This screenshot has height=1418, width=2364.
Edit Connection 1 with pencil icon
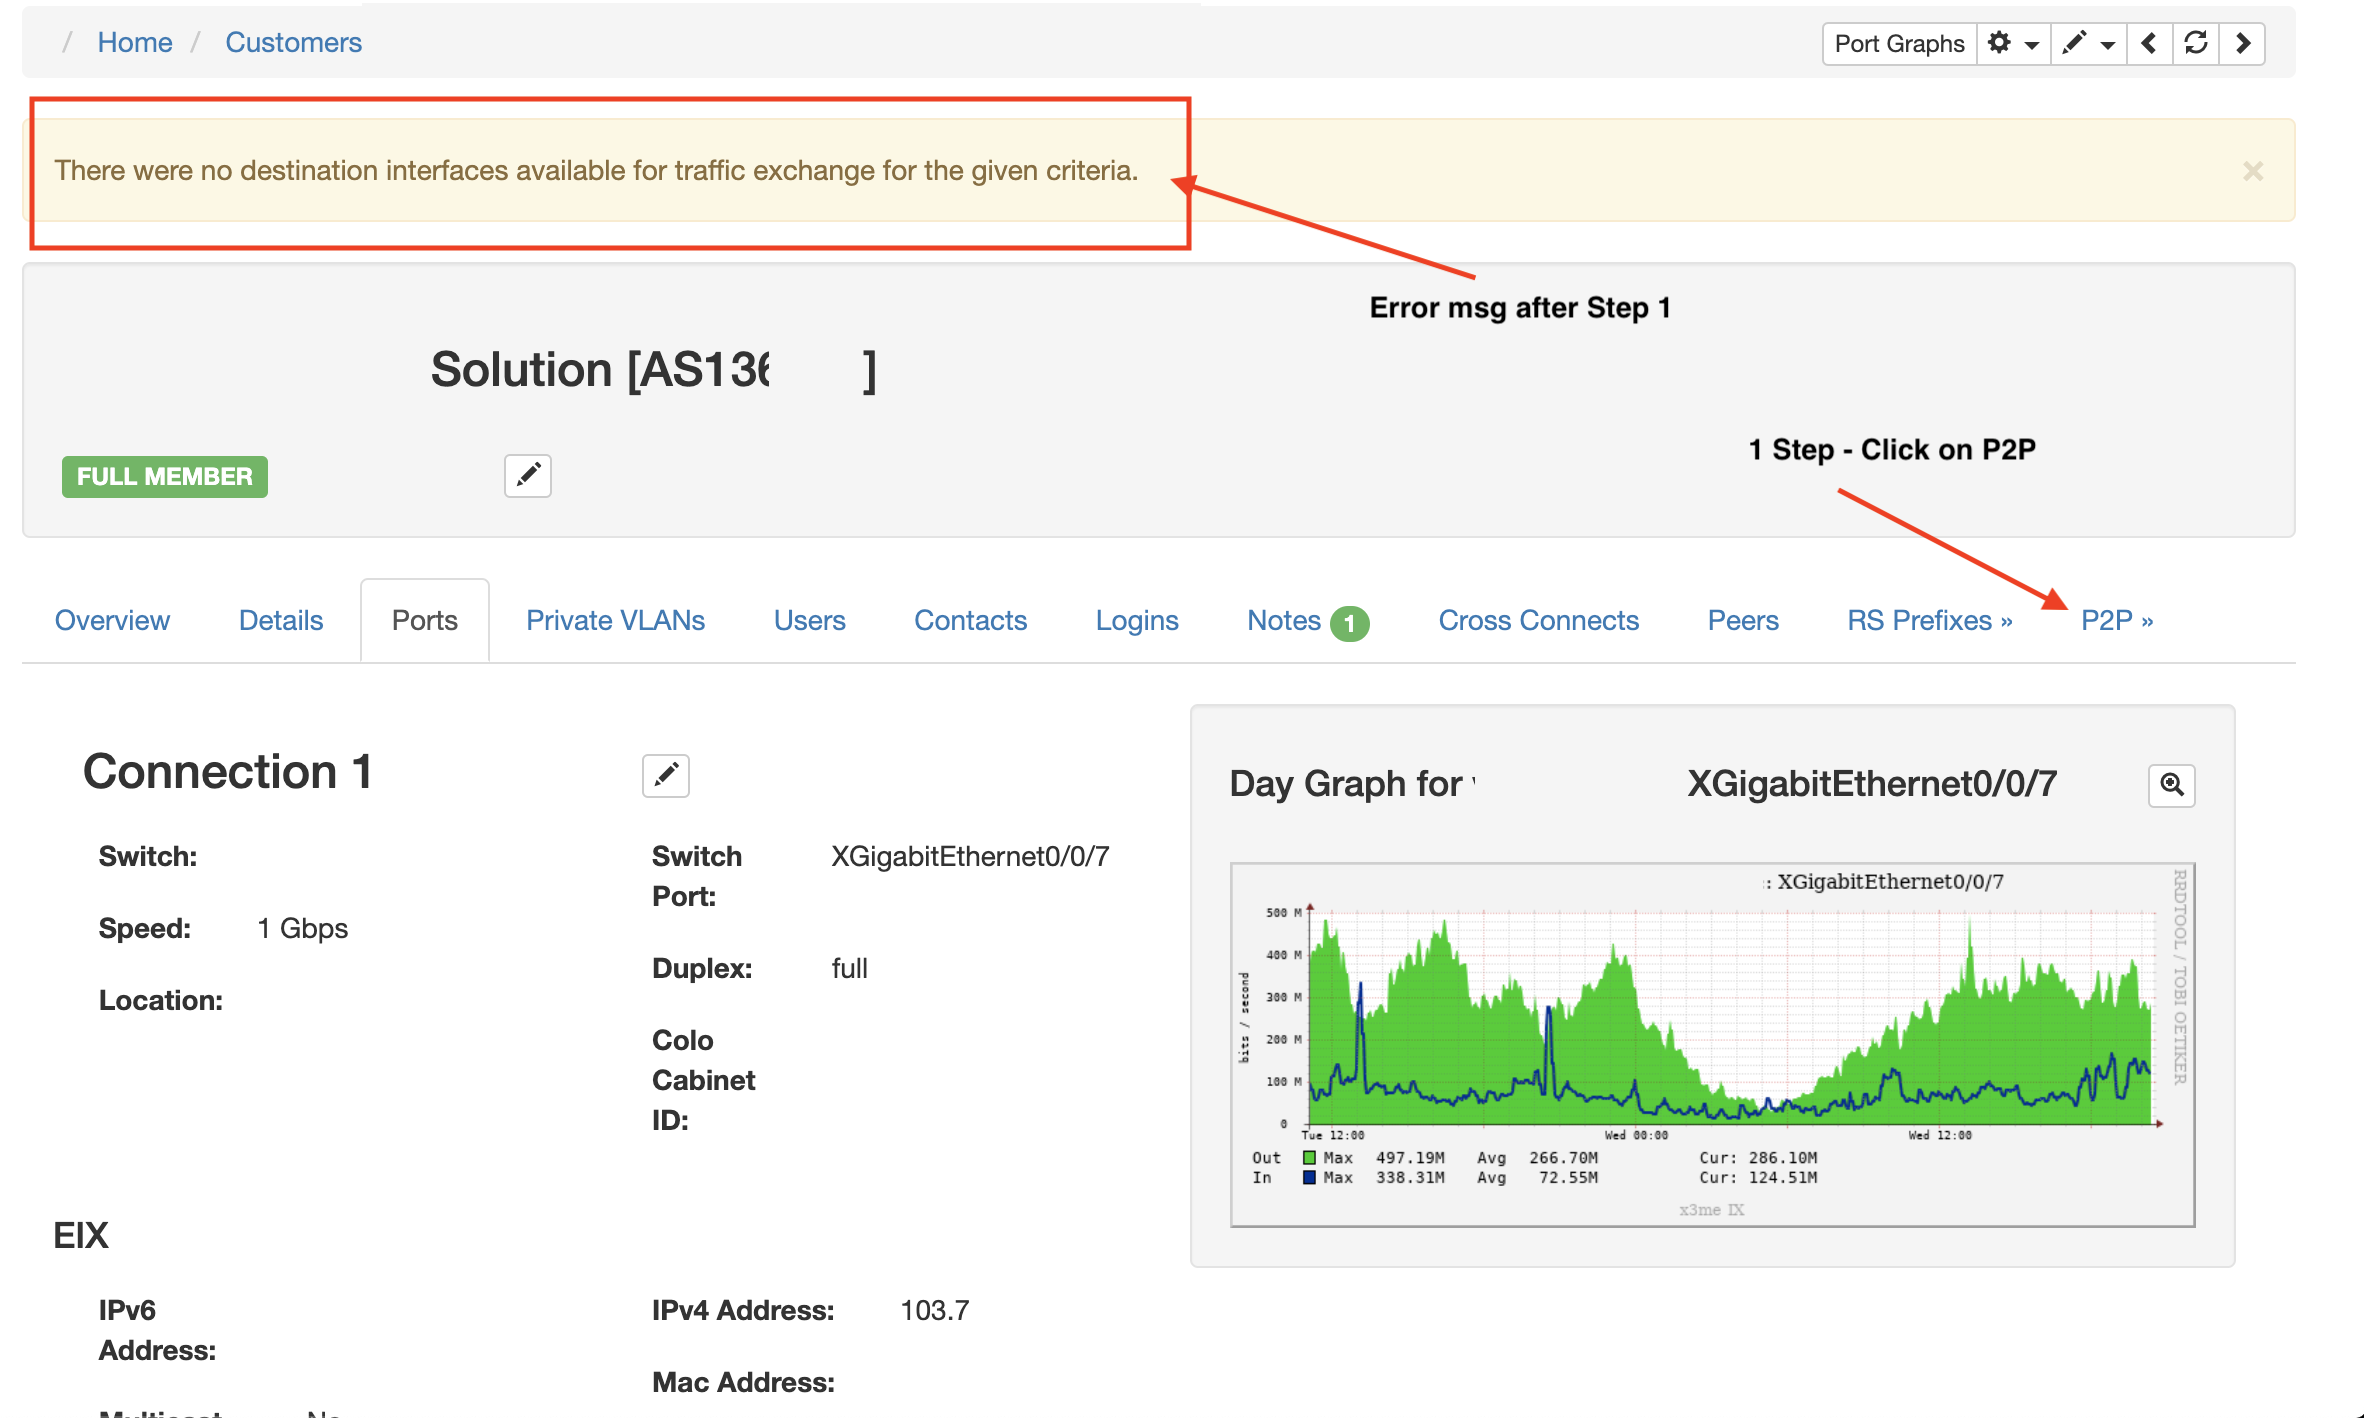coord(666,775)
